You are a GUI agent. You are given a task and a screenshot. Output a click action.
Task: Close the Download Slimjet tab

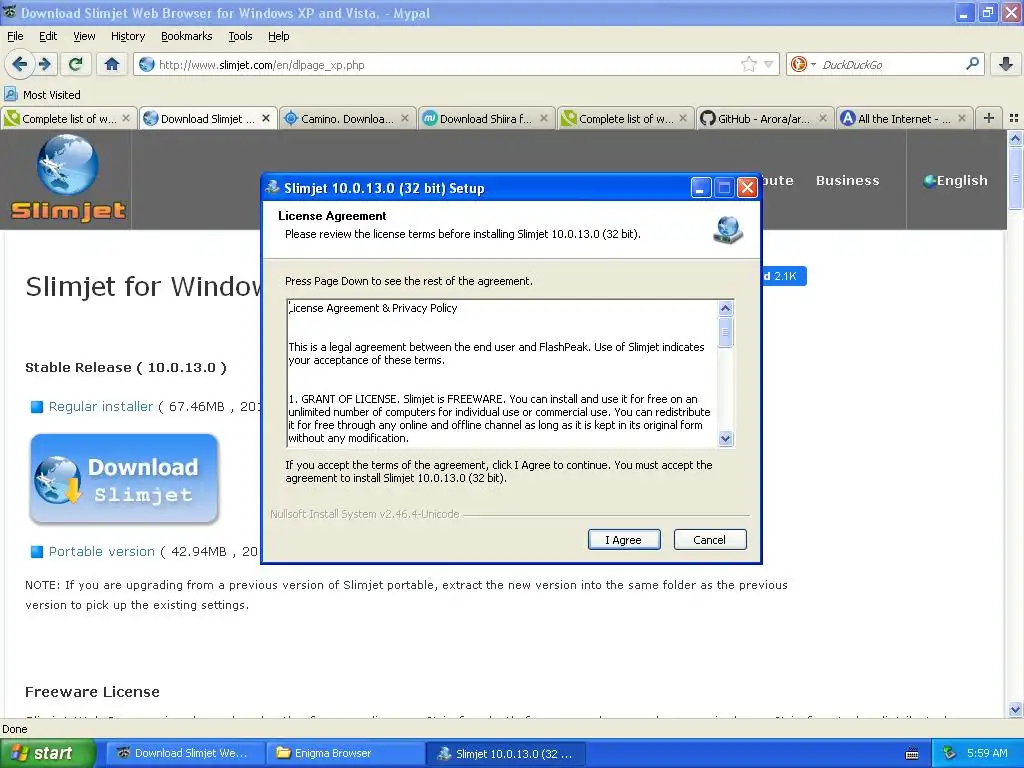(x=266, y=118)
